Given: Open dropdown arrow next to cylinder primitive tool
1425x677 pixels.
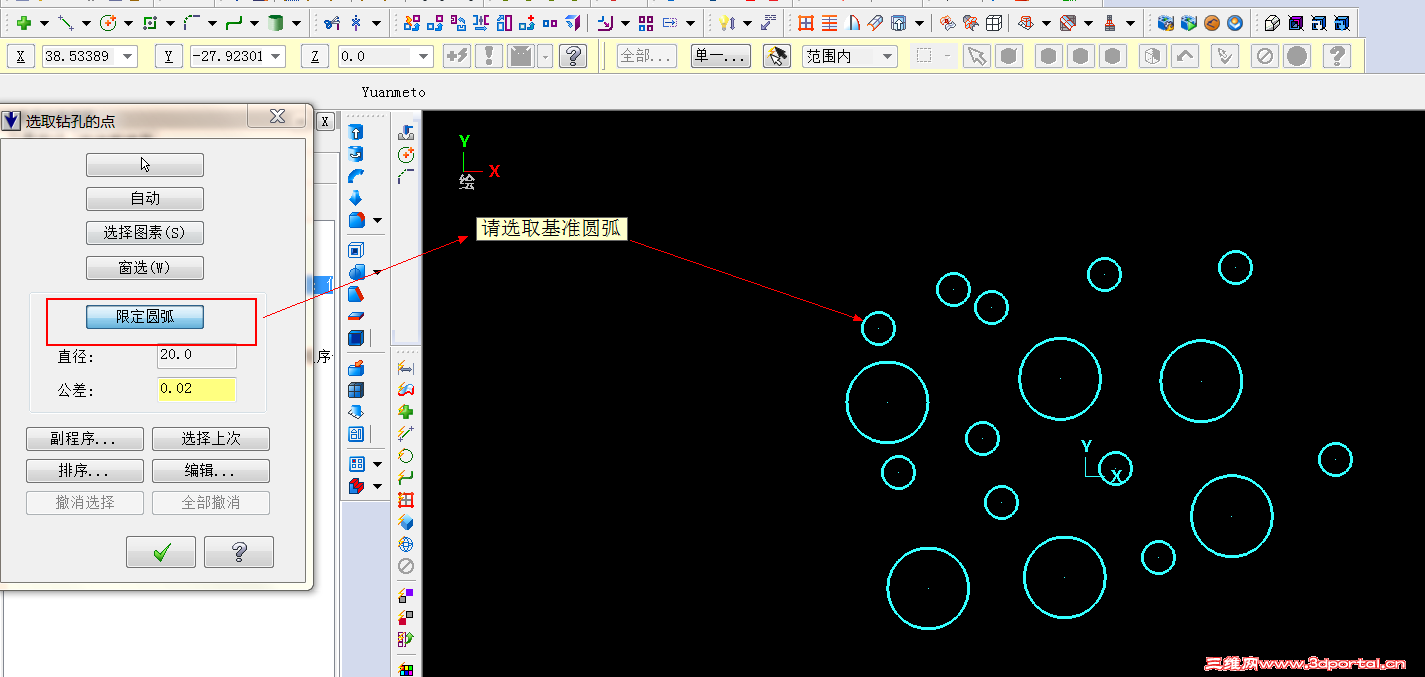Looking at the screenshot, I should [297, 23].
